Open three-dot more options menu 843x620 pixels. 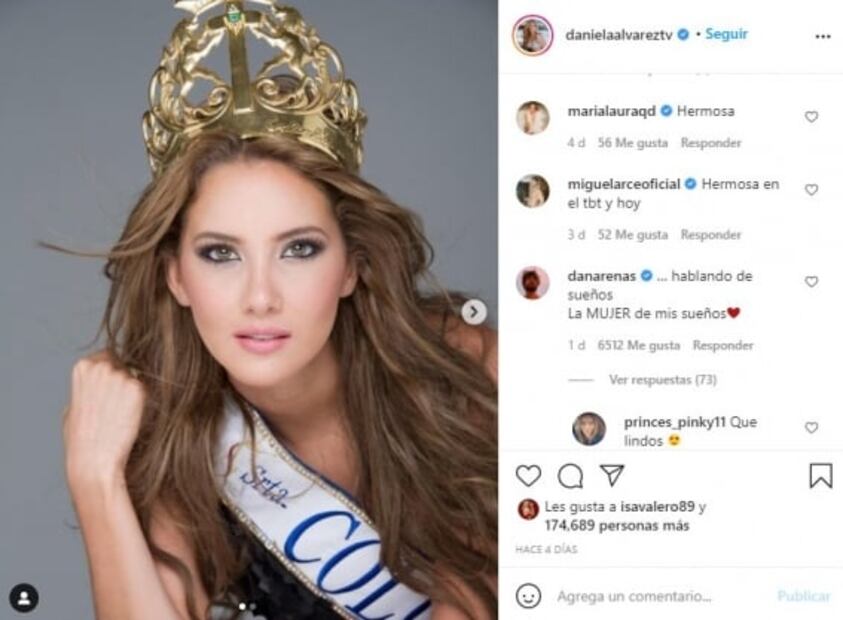coord(823,37)
